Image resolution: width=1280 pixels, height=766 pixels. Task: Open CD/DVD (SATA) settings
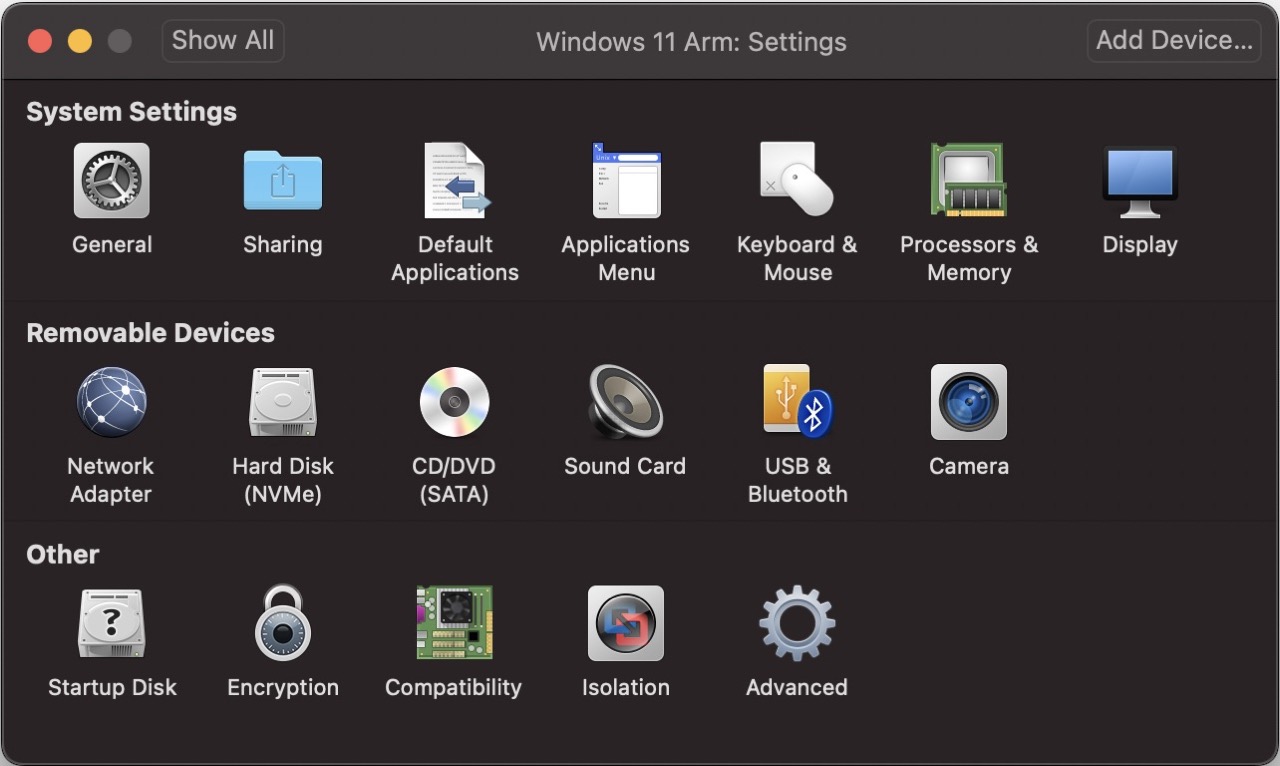click(454, 402)
